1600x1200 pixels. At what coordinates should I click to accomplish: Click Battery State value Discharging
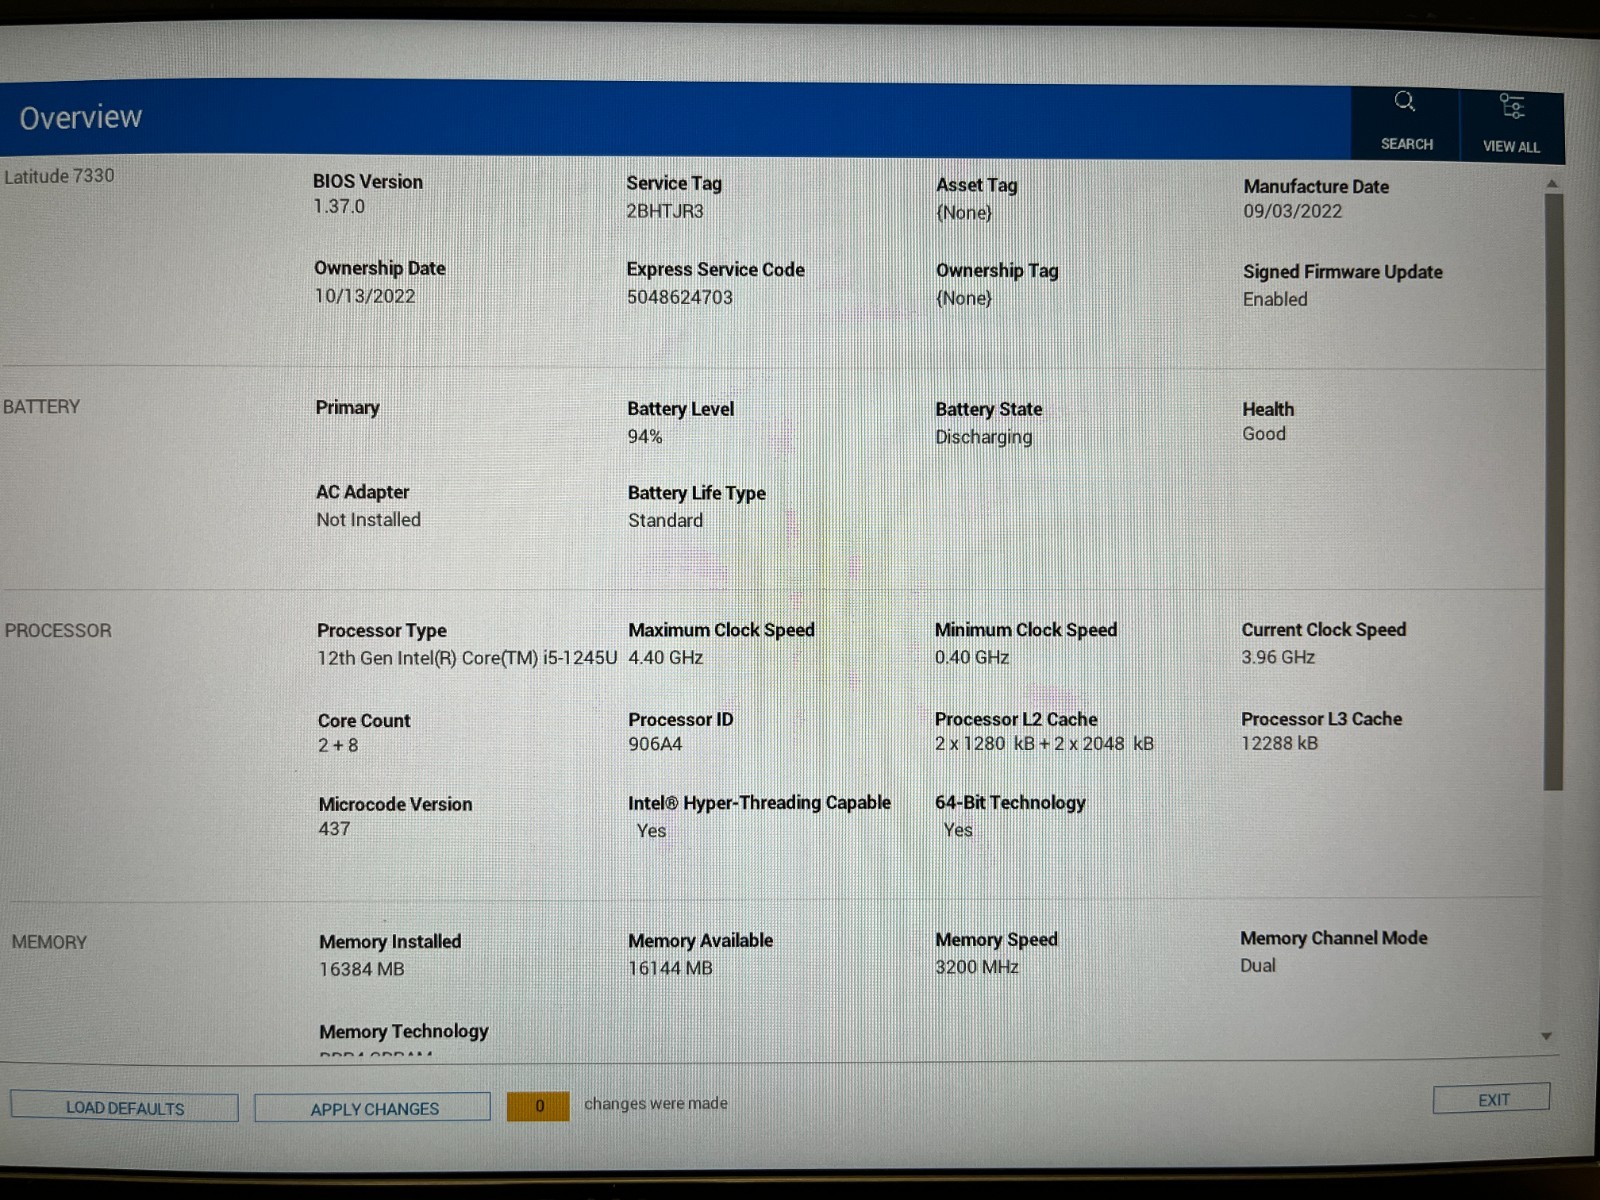pyautogui.click(x=984, y=437)
